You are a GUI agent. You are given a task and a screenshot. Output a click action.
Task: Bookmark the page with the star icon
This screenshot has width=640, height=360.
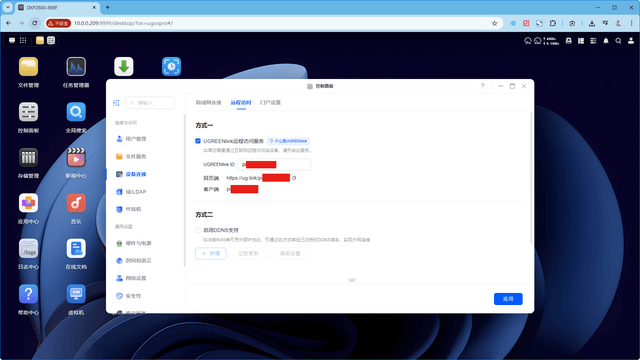tap(495, 23)
